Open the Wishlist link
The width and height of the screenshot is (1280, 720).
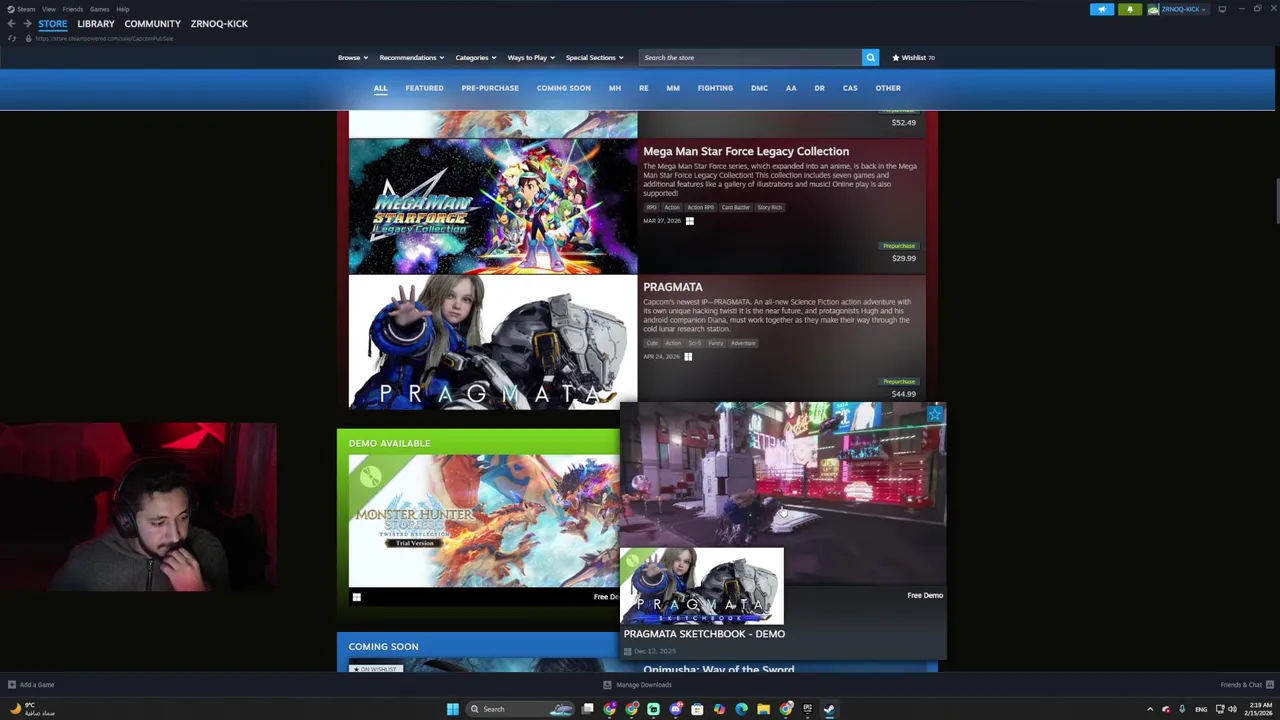tap(914, 57)
